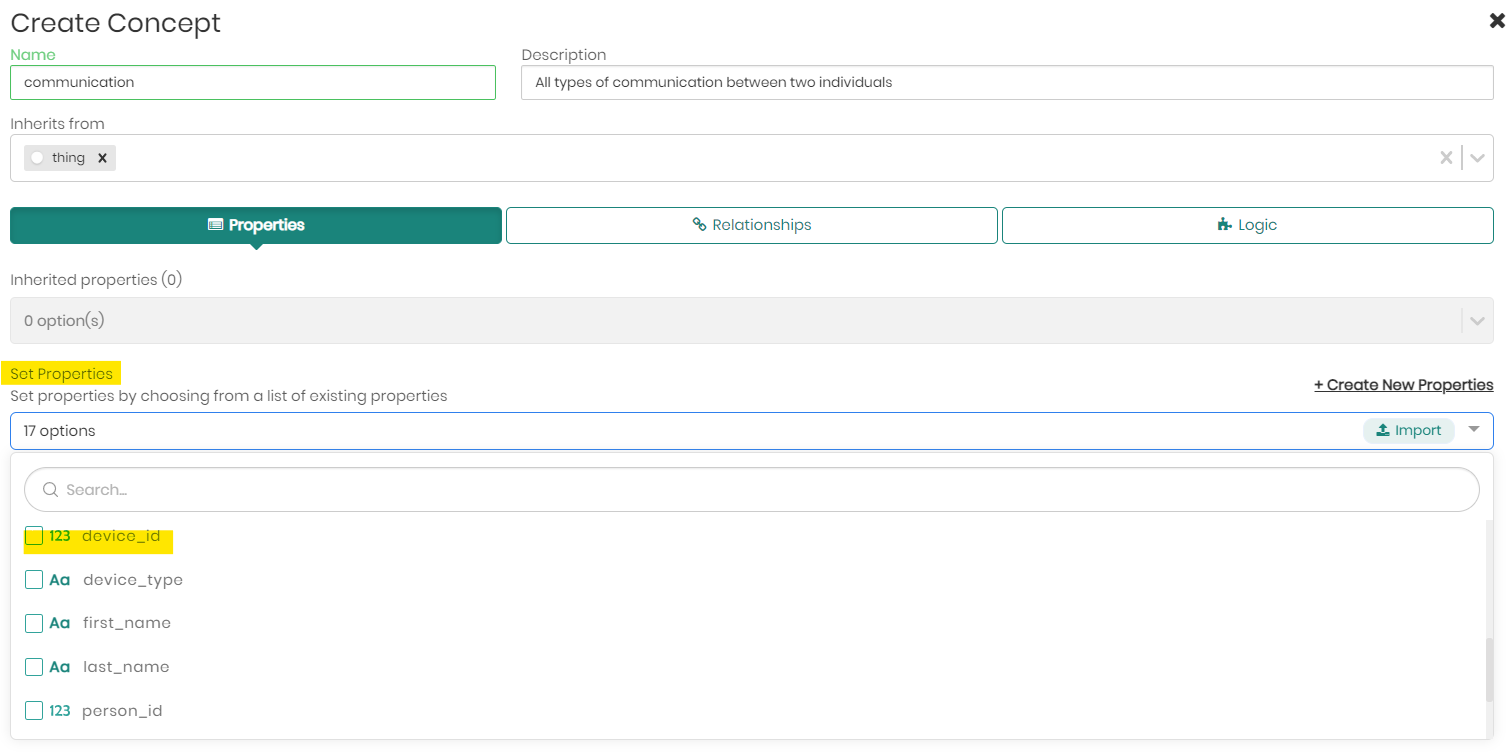Check the person_id property checkbox
This screenshot has height=754, width=1512.
click(34, 711)
